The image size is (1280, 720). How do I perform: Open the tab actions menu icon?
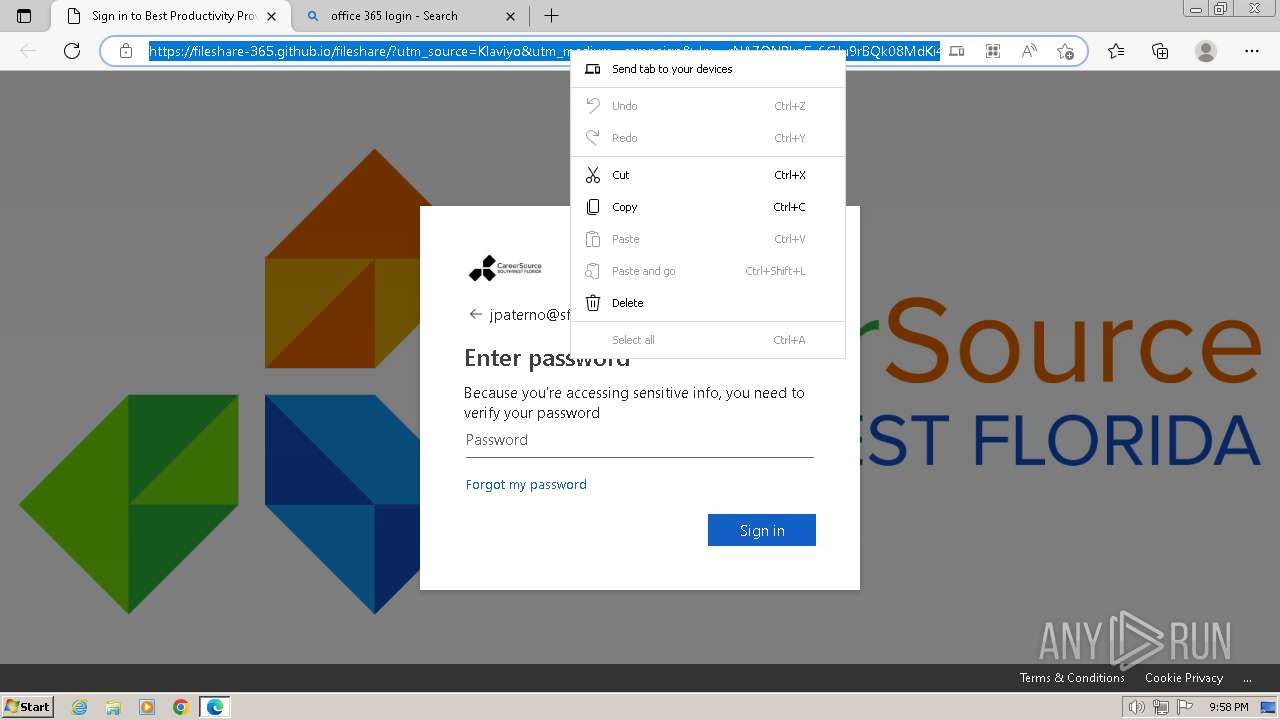[24, 16]
